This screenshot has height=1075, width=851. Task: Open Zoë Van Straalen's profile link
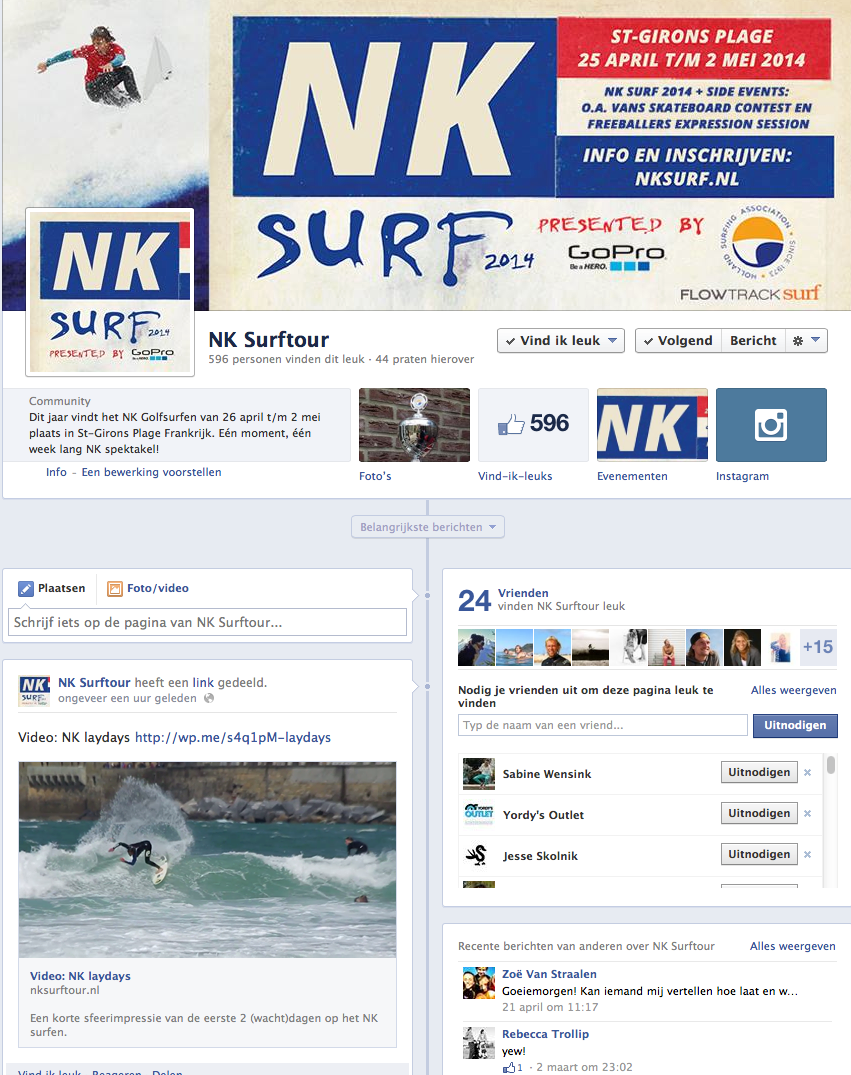[x=549, y=974]
